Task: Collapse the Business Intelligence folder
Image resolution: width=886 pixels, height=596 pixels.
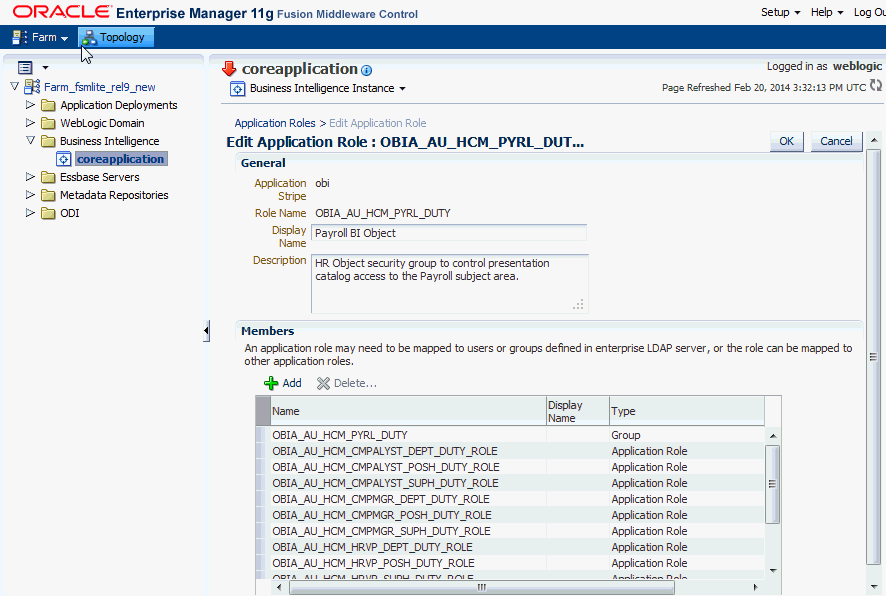Action: [30, 141]
